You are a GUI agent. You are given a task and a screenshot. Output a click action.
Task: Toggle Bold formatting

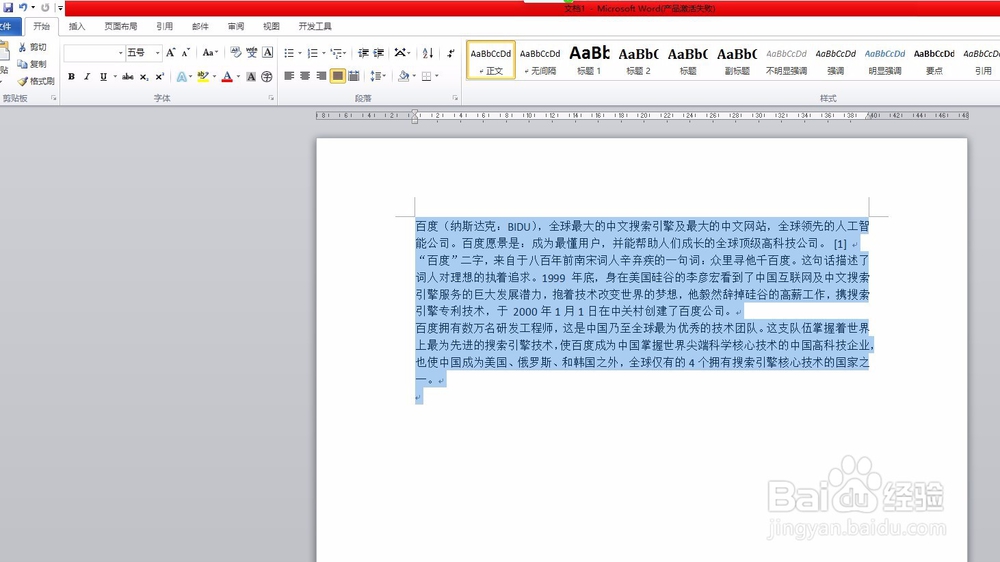pos(71,77)
